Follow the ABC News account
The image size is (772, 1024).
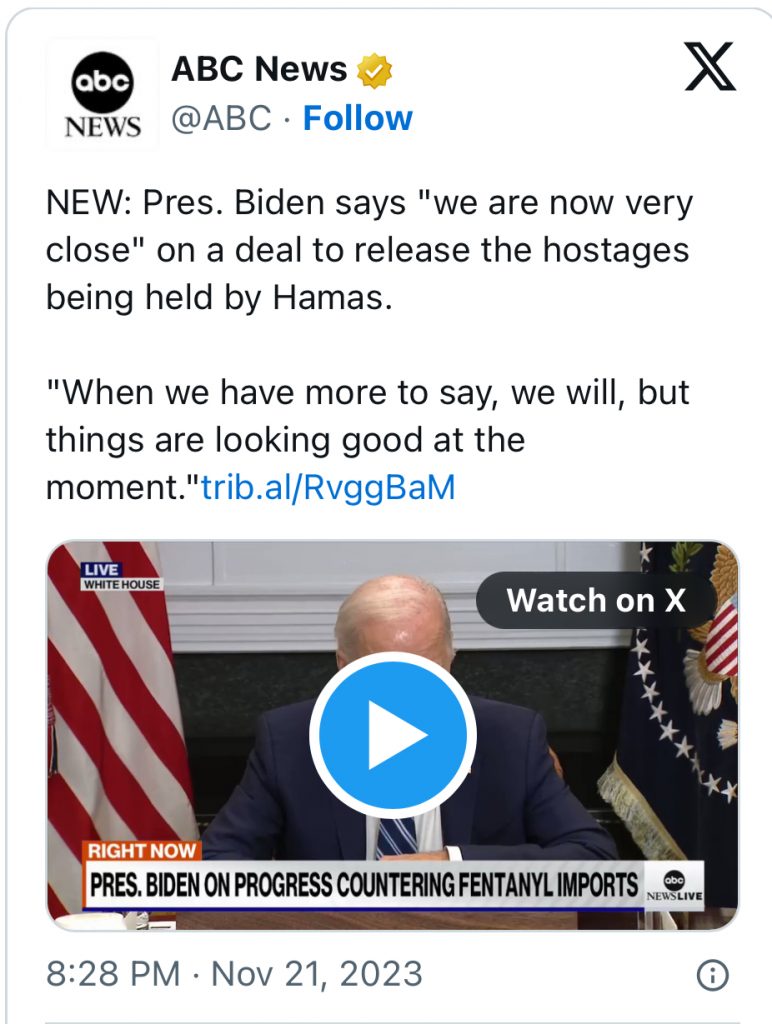(x=357, y=118)
